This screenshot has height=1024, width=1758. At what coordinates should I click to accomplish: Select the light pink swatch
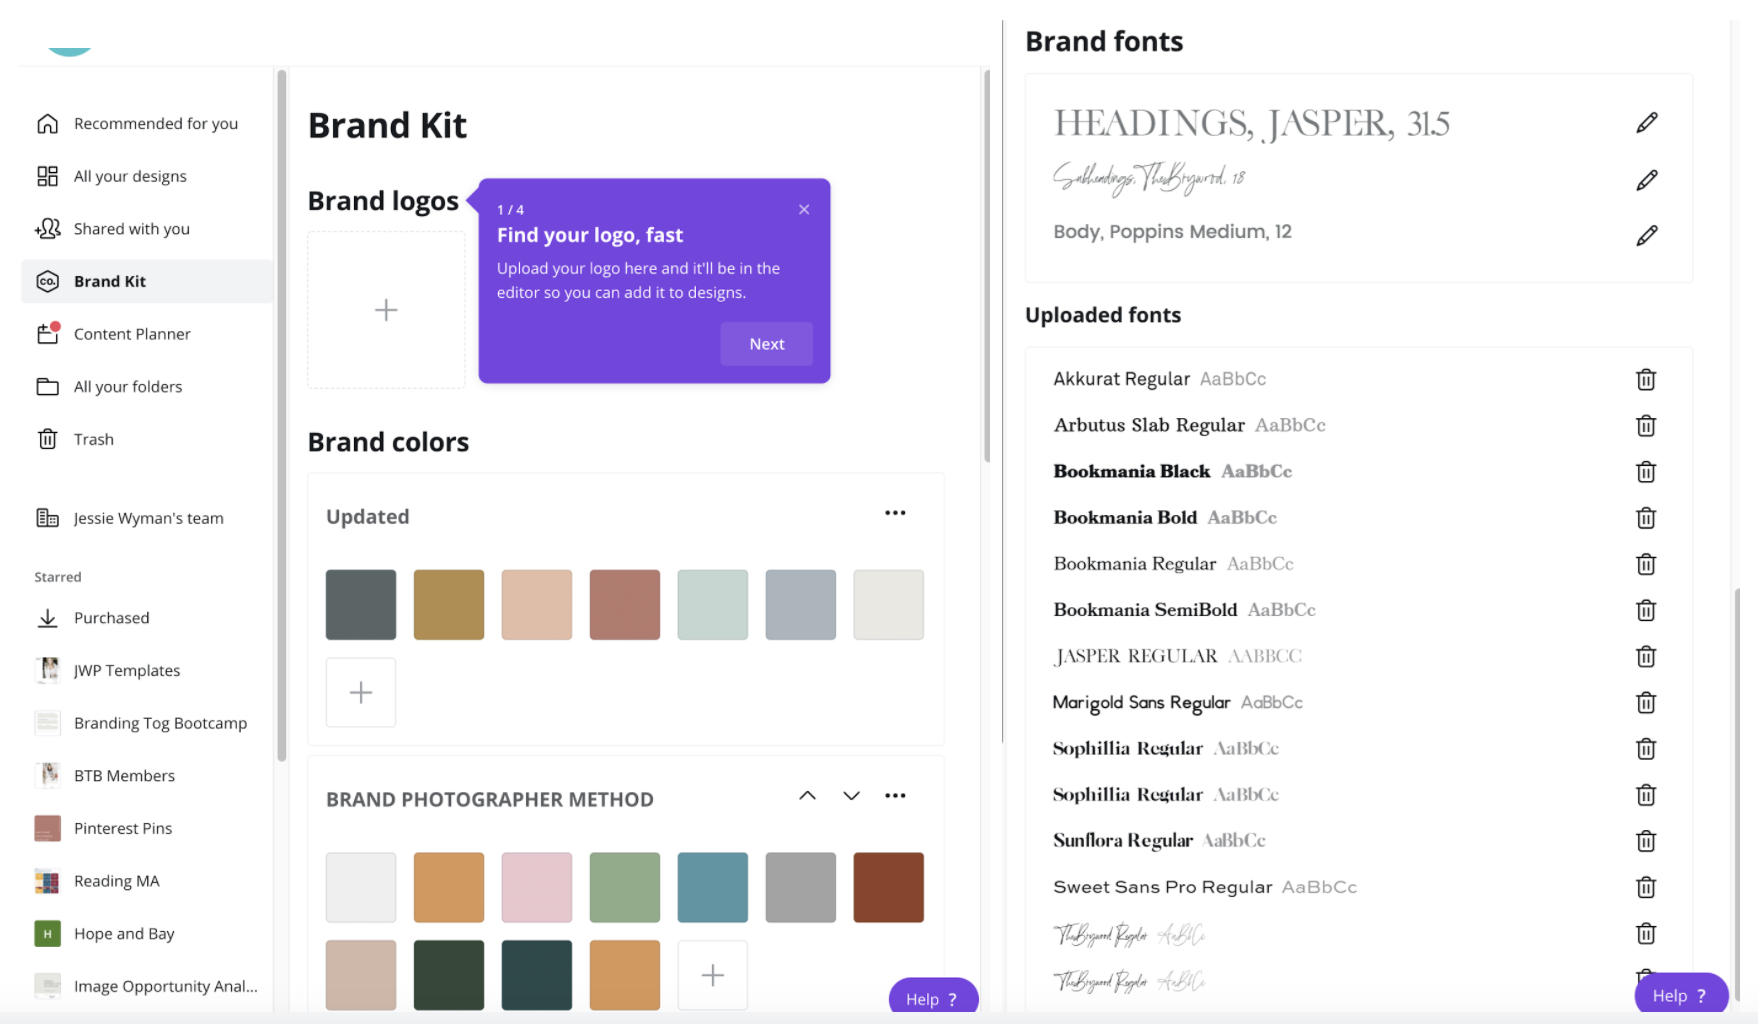pyautogui.click(x=537, y=888)
